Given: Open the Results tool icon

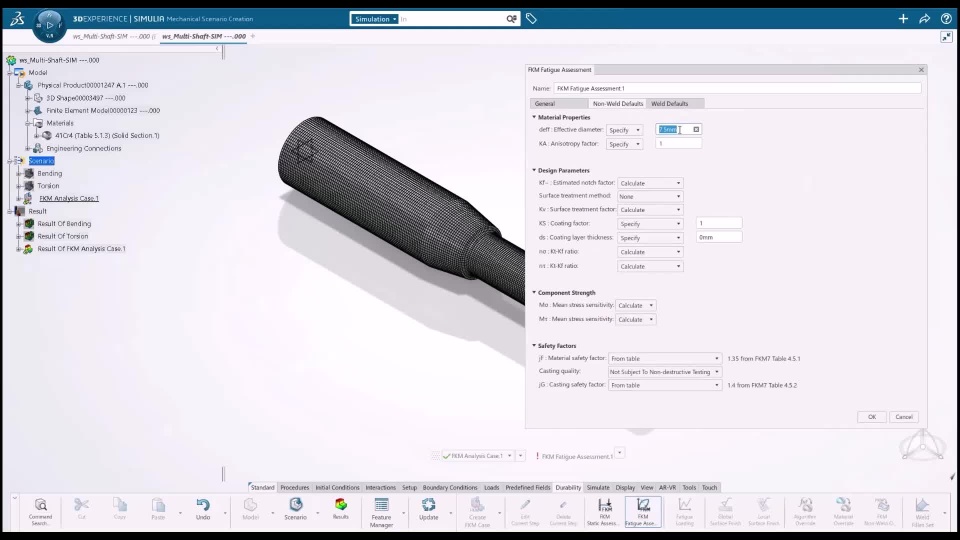Looking at the screenshot, I should point(340,505).
